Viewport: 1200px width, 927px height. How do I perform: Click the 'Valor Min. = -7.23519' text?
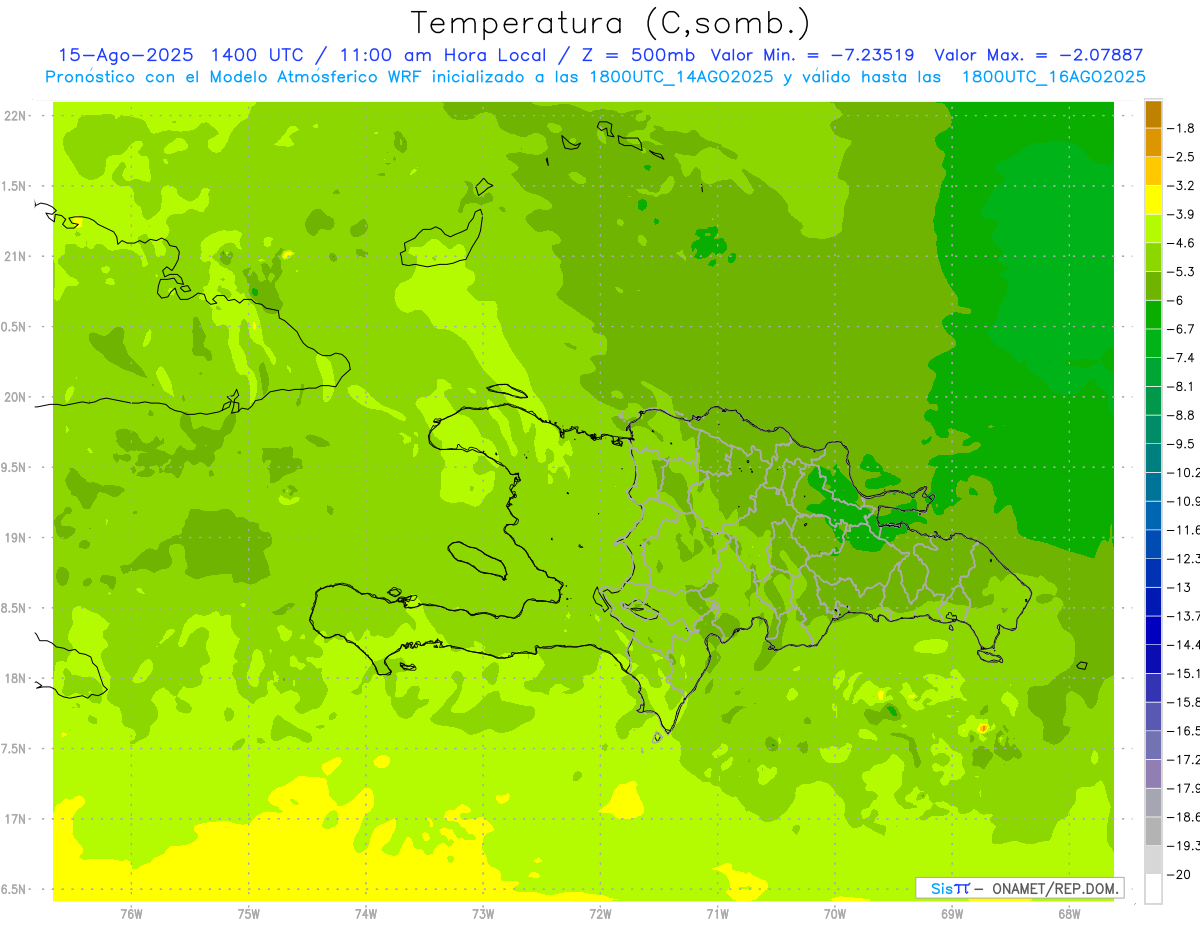[x=811, y=55]
